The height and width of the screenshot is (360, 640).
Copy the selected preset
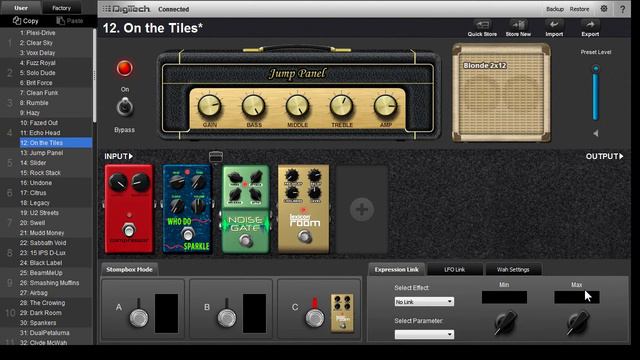pyautogui.click(x=25, y=21)
